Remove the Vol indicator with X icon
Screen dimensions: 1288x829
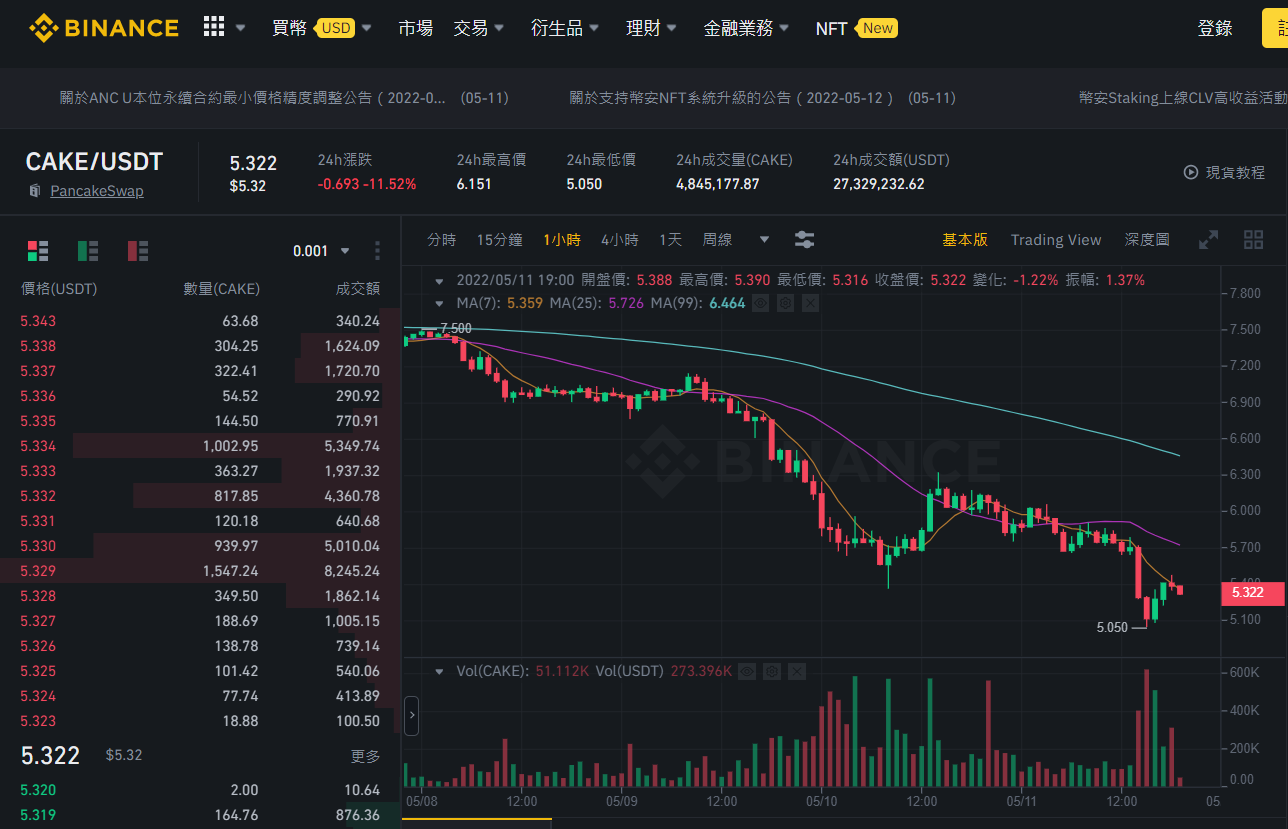pos(796,671)
